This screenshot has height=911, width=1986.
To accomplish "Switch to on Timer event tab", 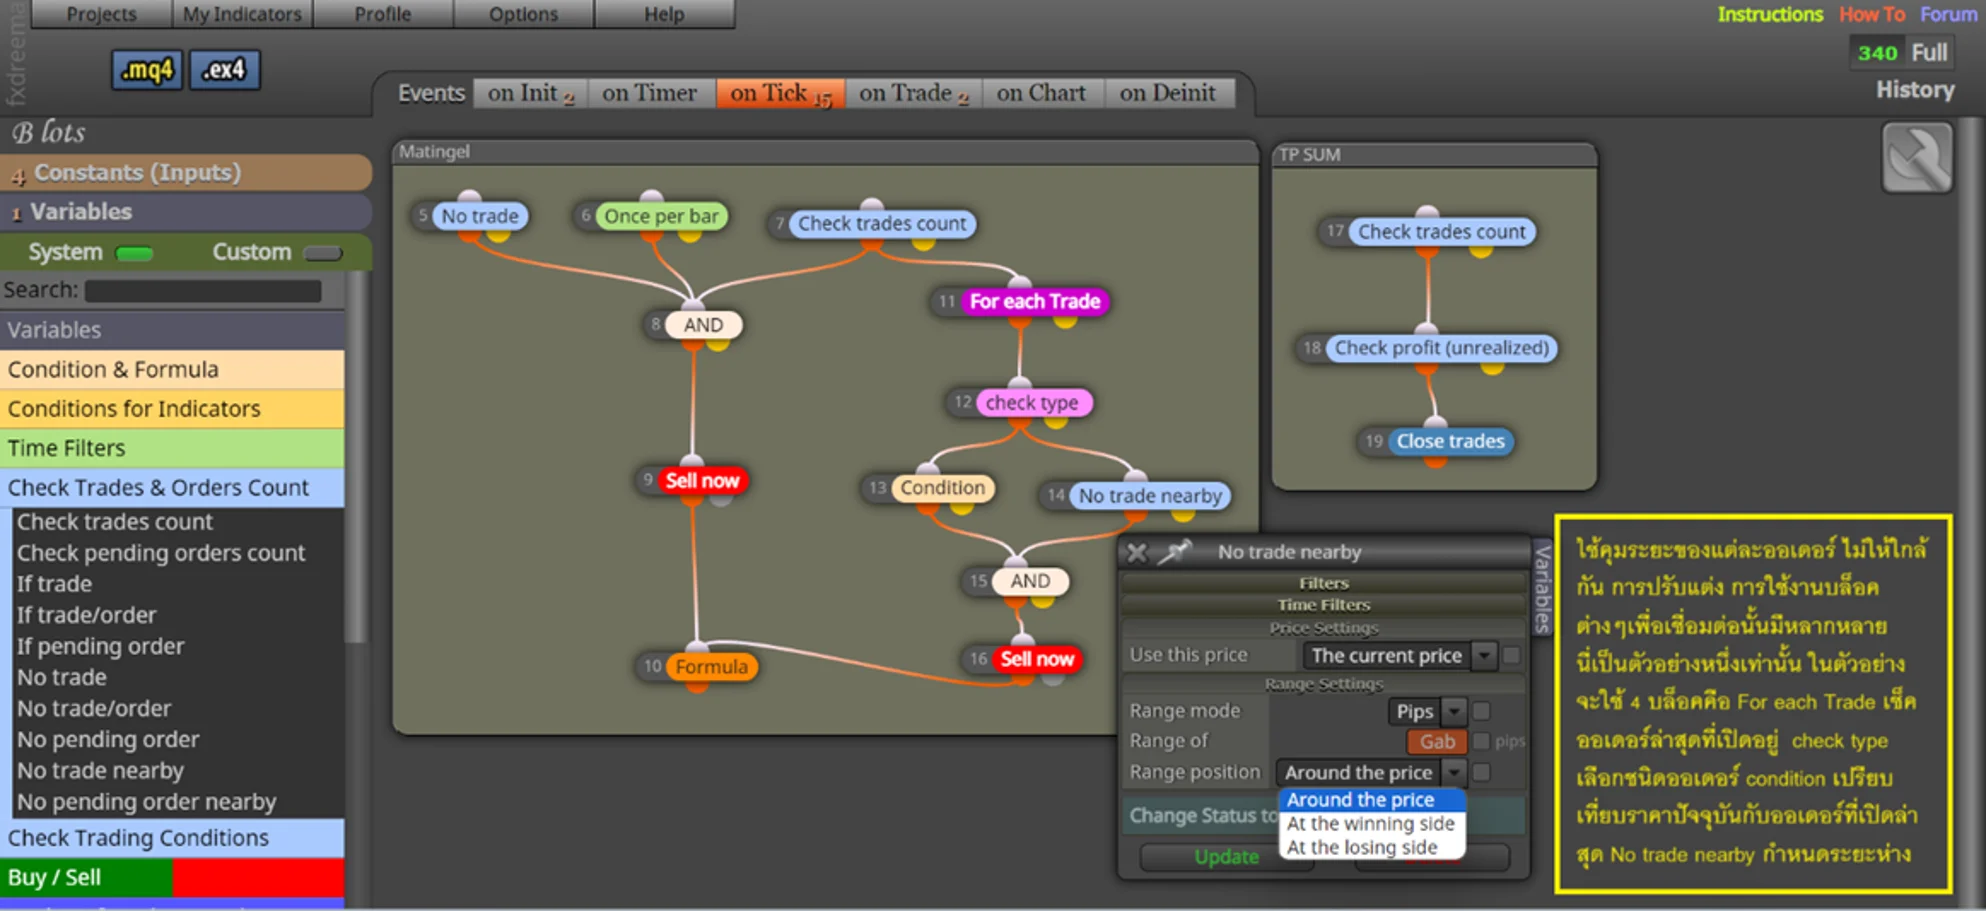I will click(x=650, y=93).
